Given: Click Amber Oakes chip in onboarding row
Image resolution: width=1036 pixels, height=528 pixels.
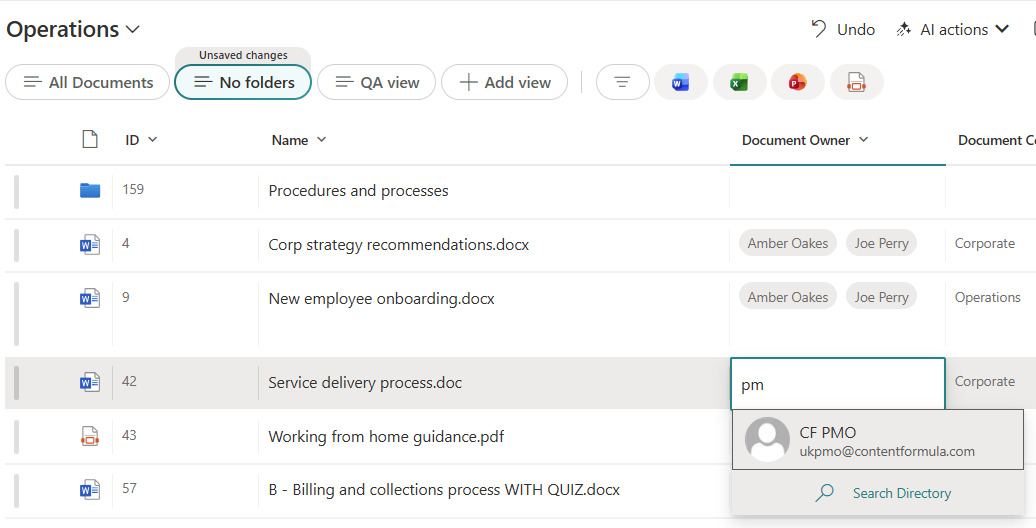Looking at the screenshot, I should tap(788, 297).
